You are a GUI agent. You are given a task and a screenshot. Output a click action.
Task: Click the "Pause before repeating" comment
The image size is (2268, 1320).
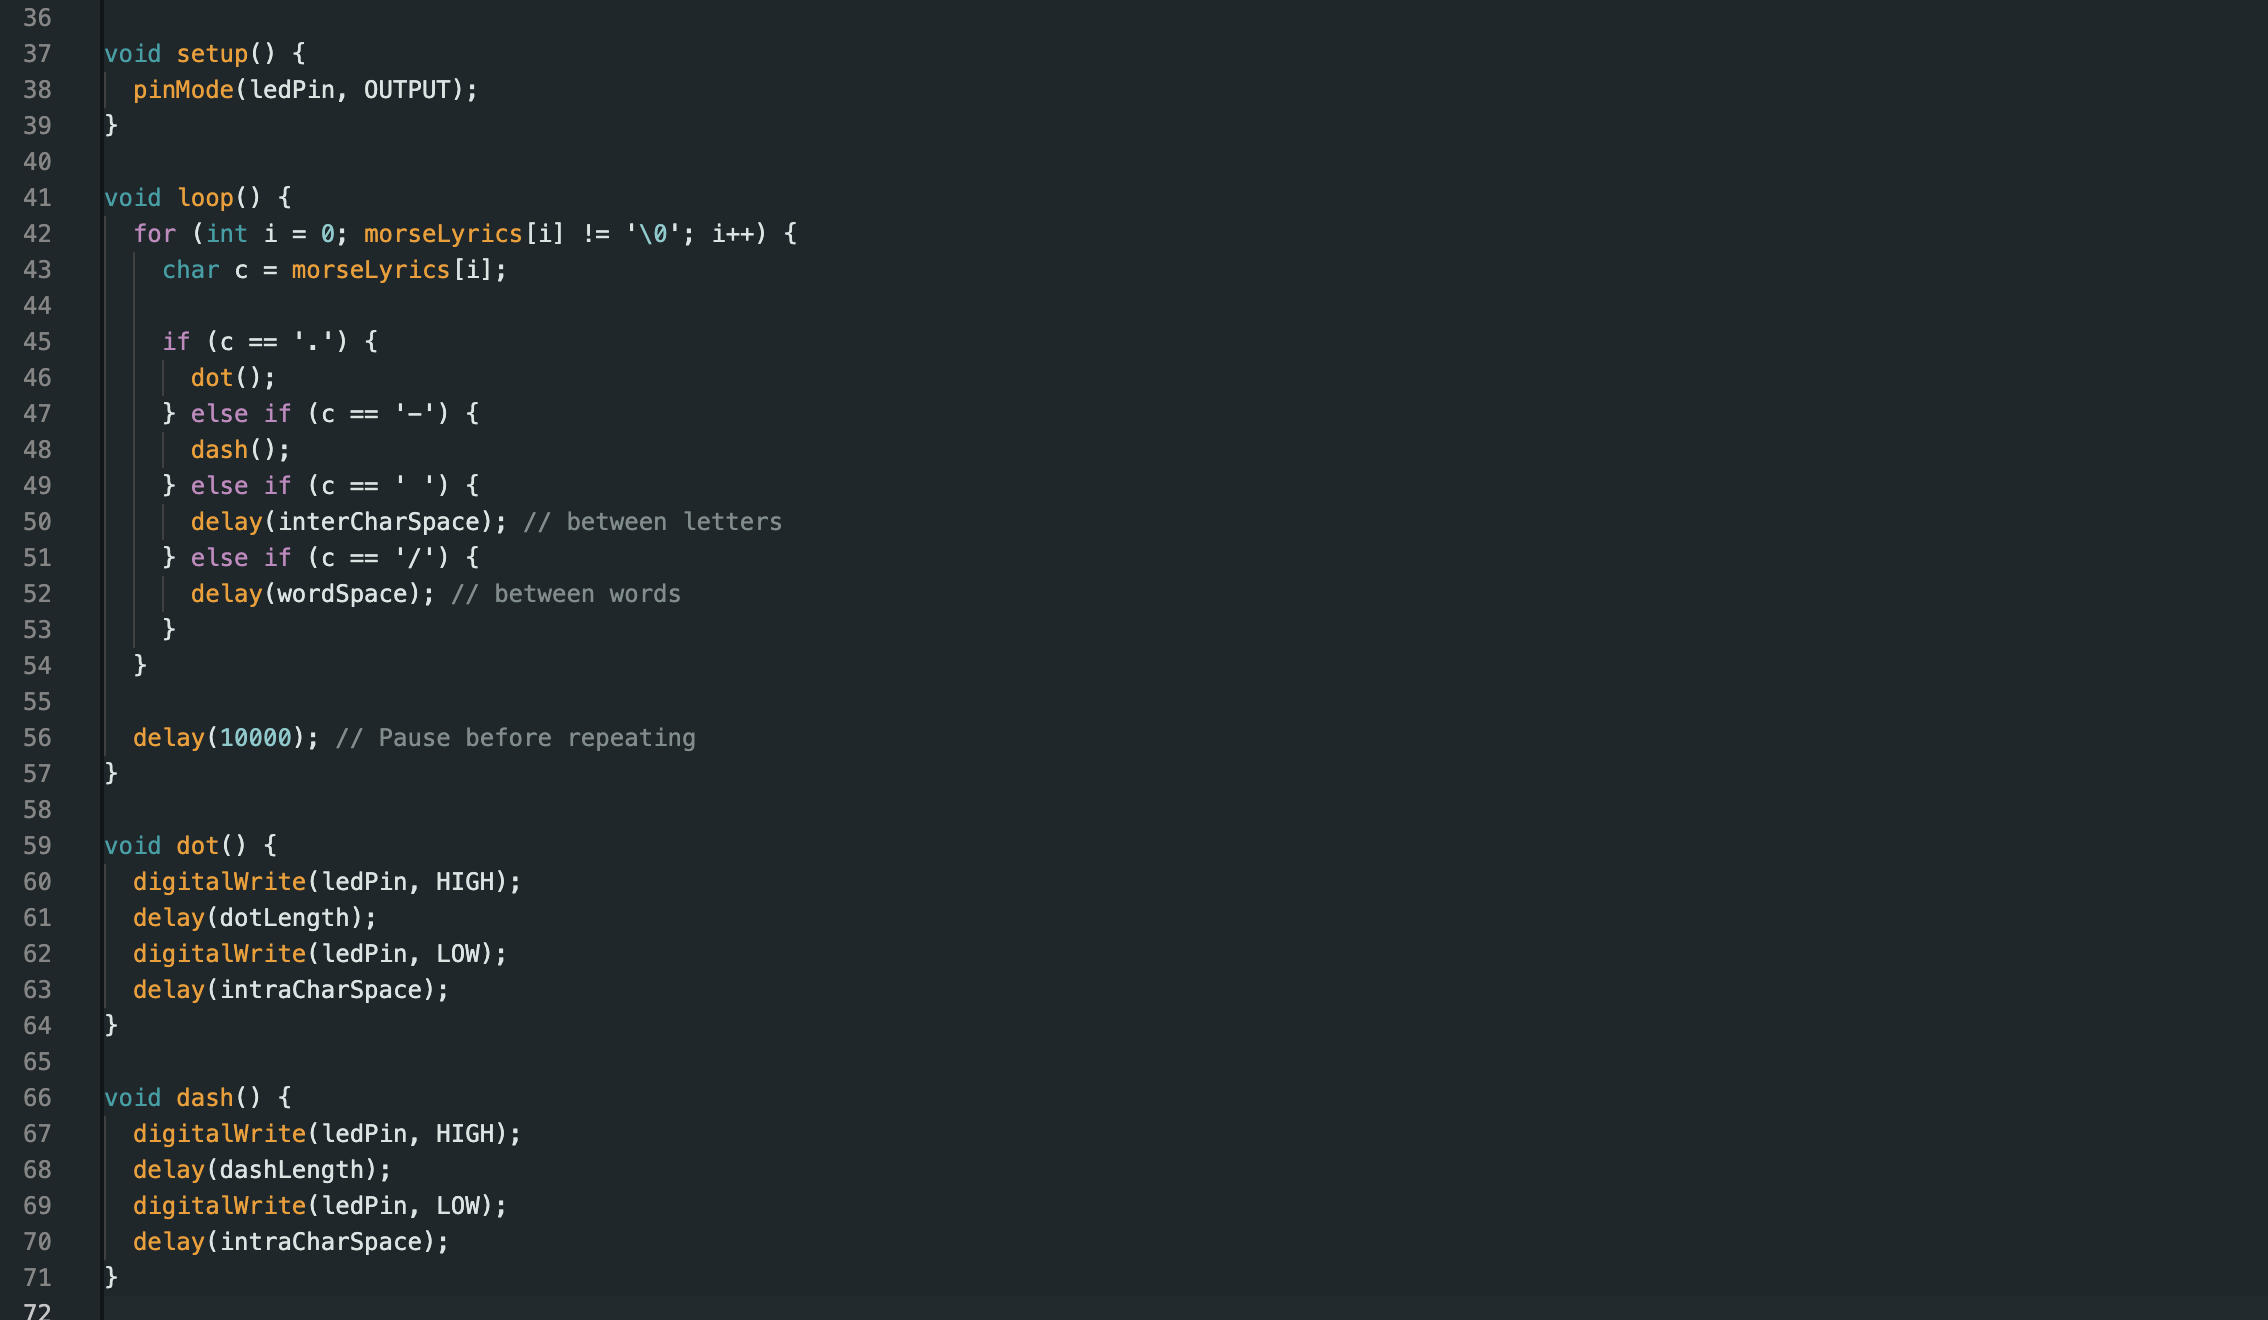pos(516,738)
